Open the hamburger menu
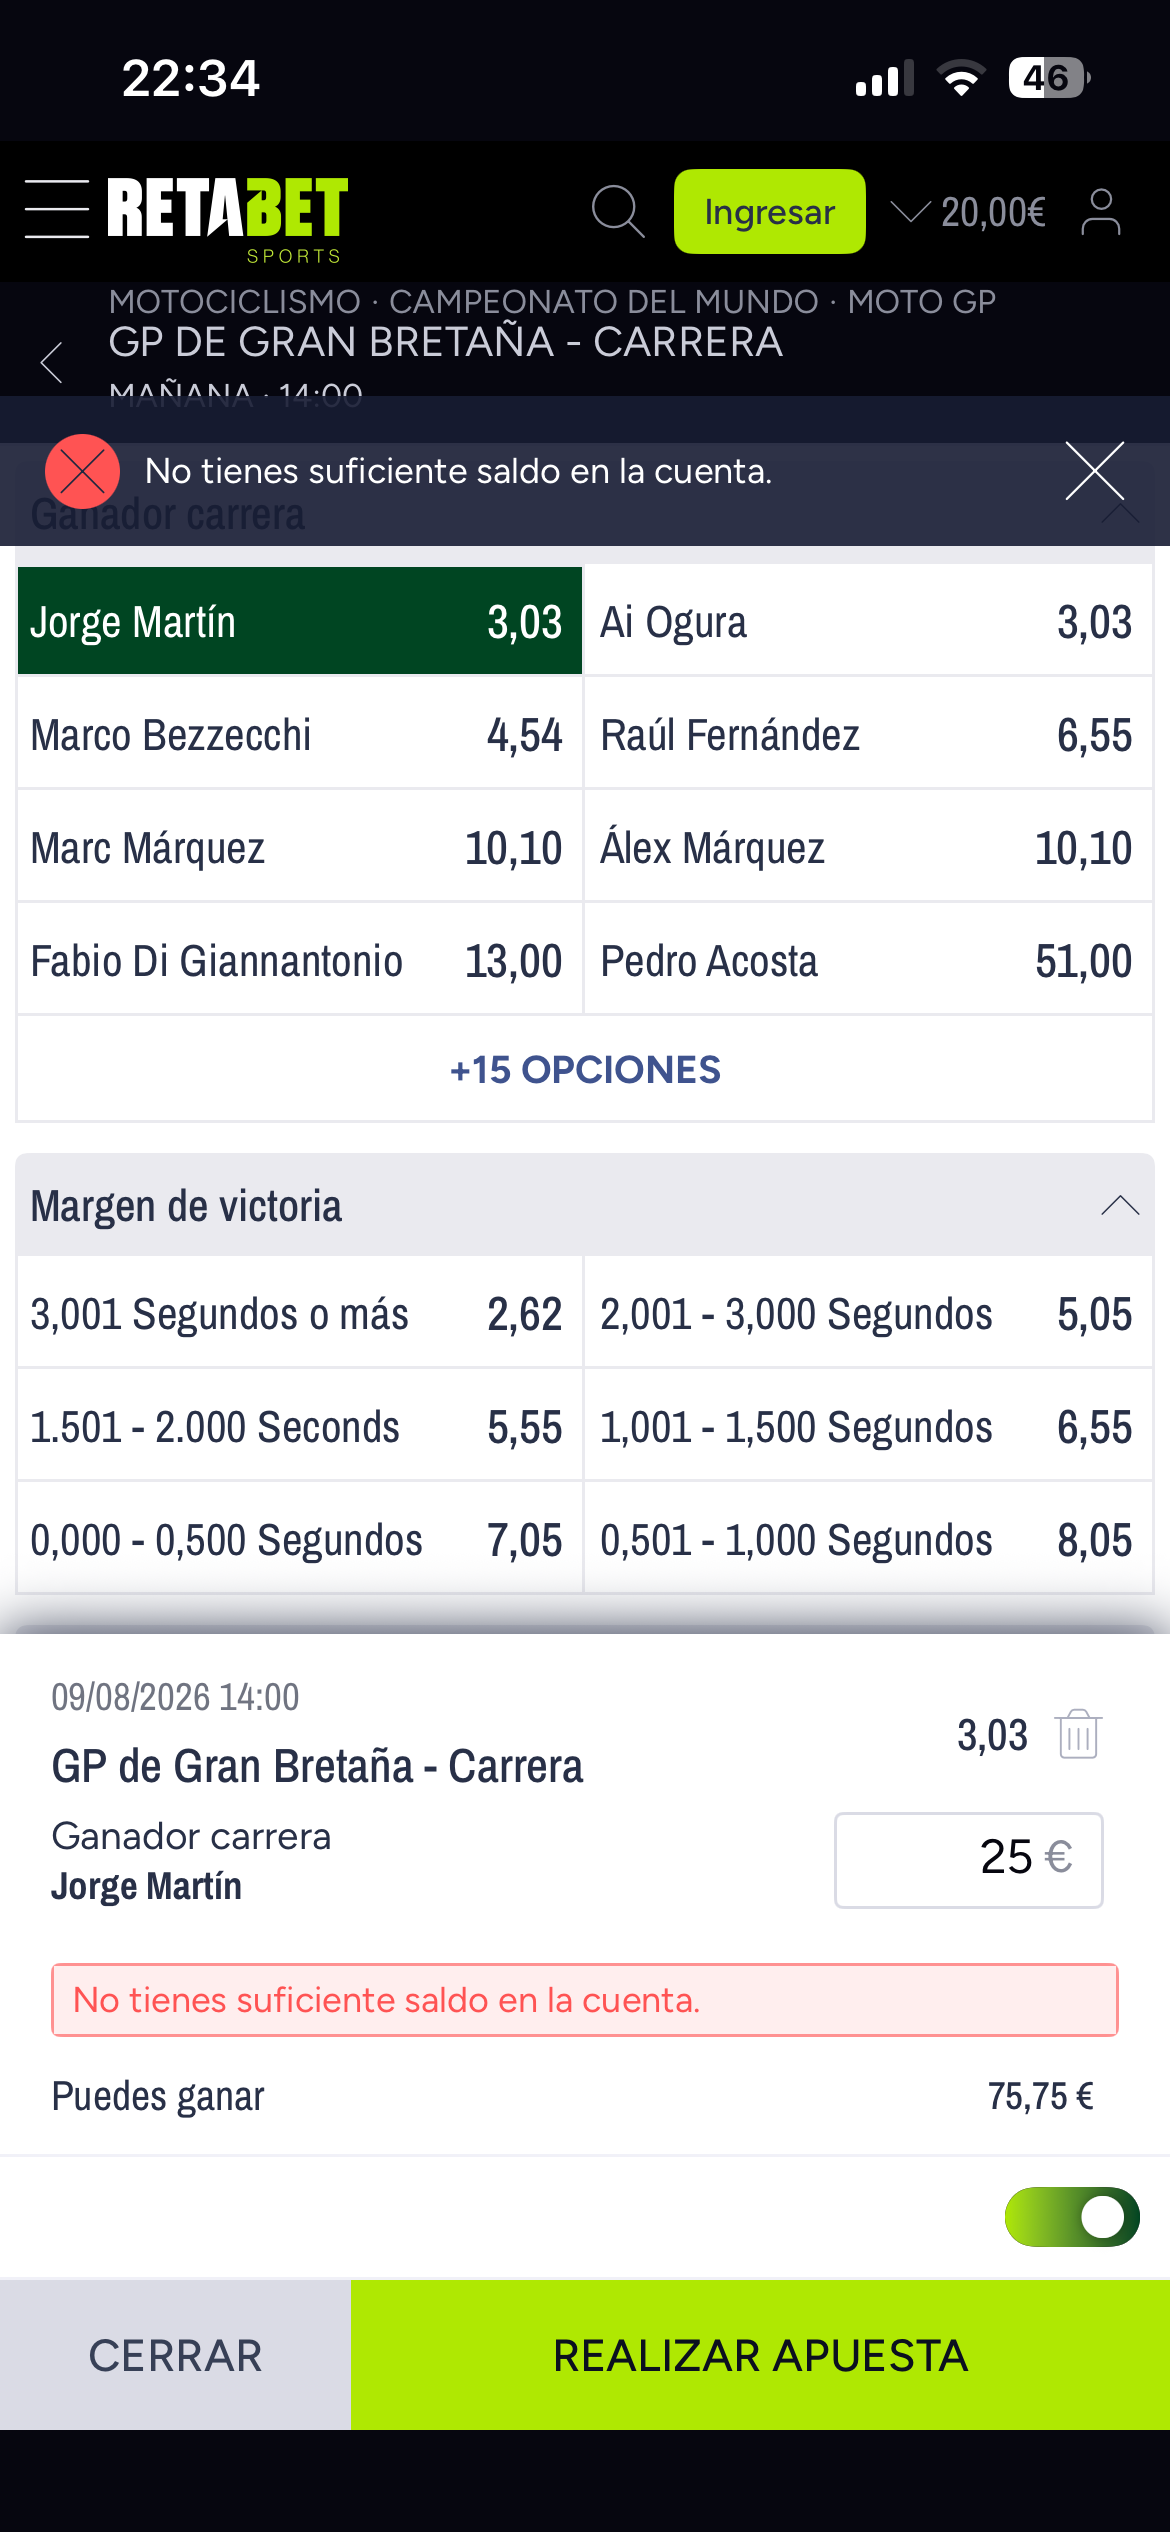Viewport: 1170px width, 2532px height. pyautogui.click(x=57, y=209)
